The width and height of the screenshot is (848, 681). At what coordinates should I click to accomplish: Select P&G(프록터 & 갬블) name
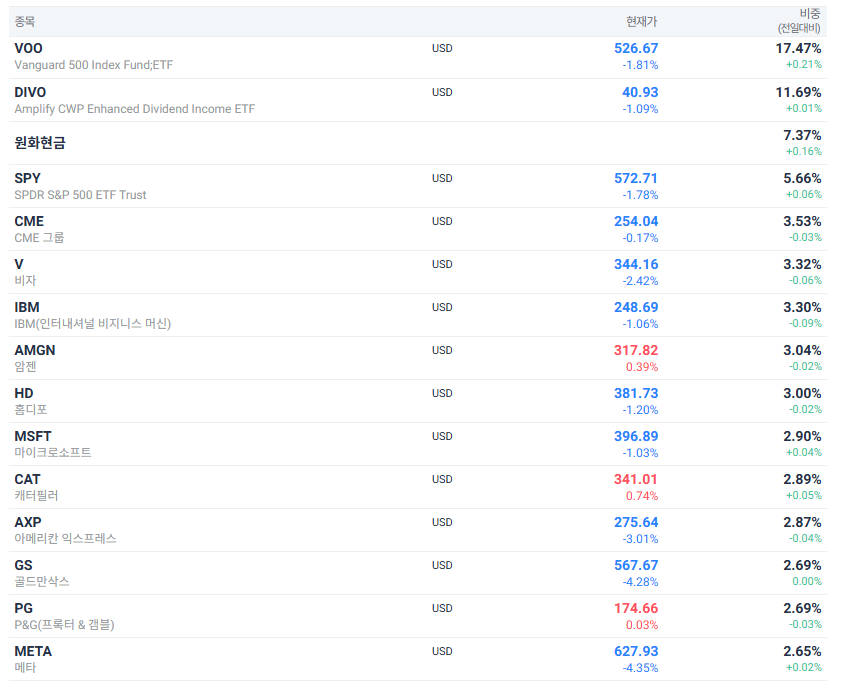tap(64, 625)
